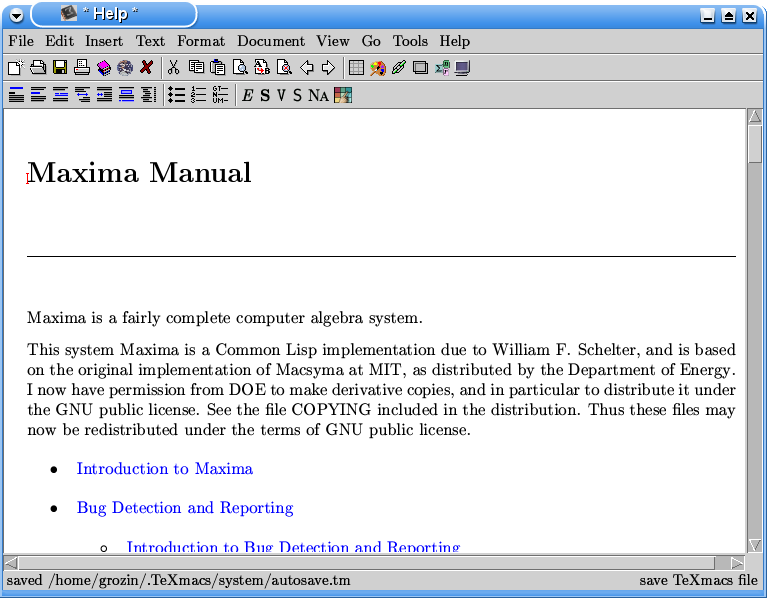
Task: Insert a description list via GT-N-UM icon
Action: (x=220, y=94)
